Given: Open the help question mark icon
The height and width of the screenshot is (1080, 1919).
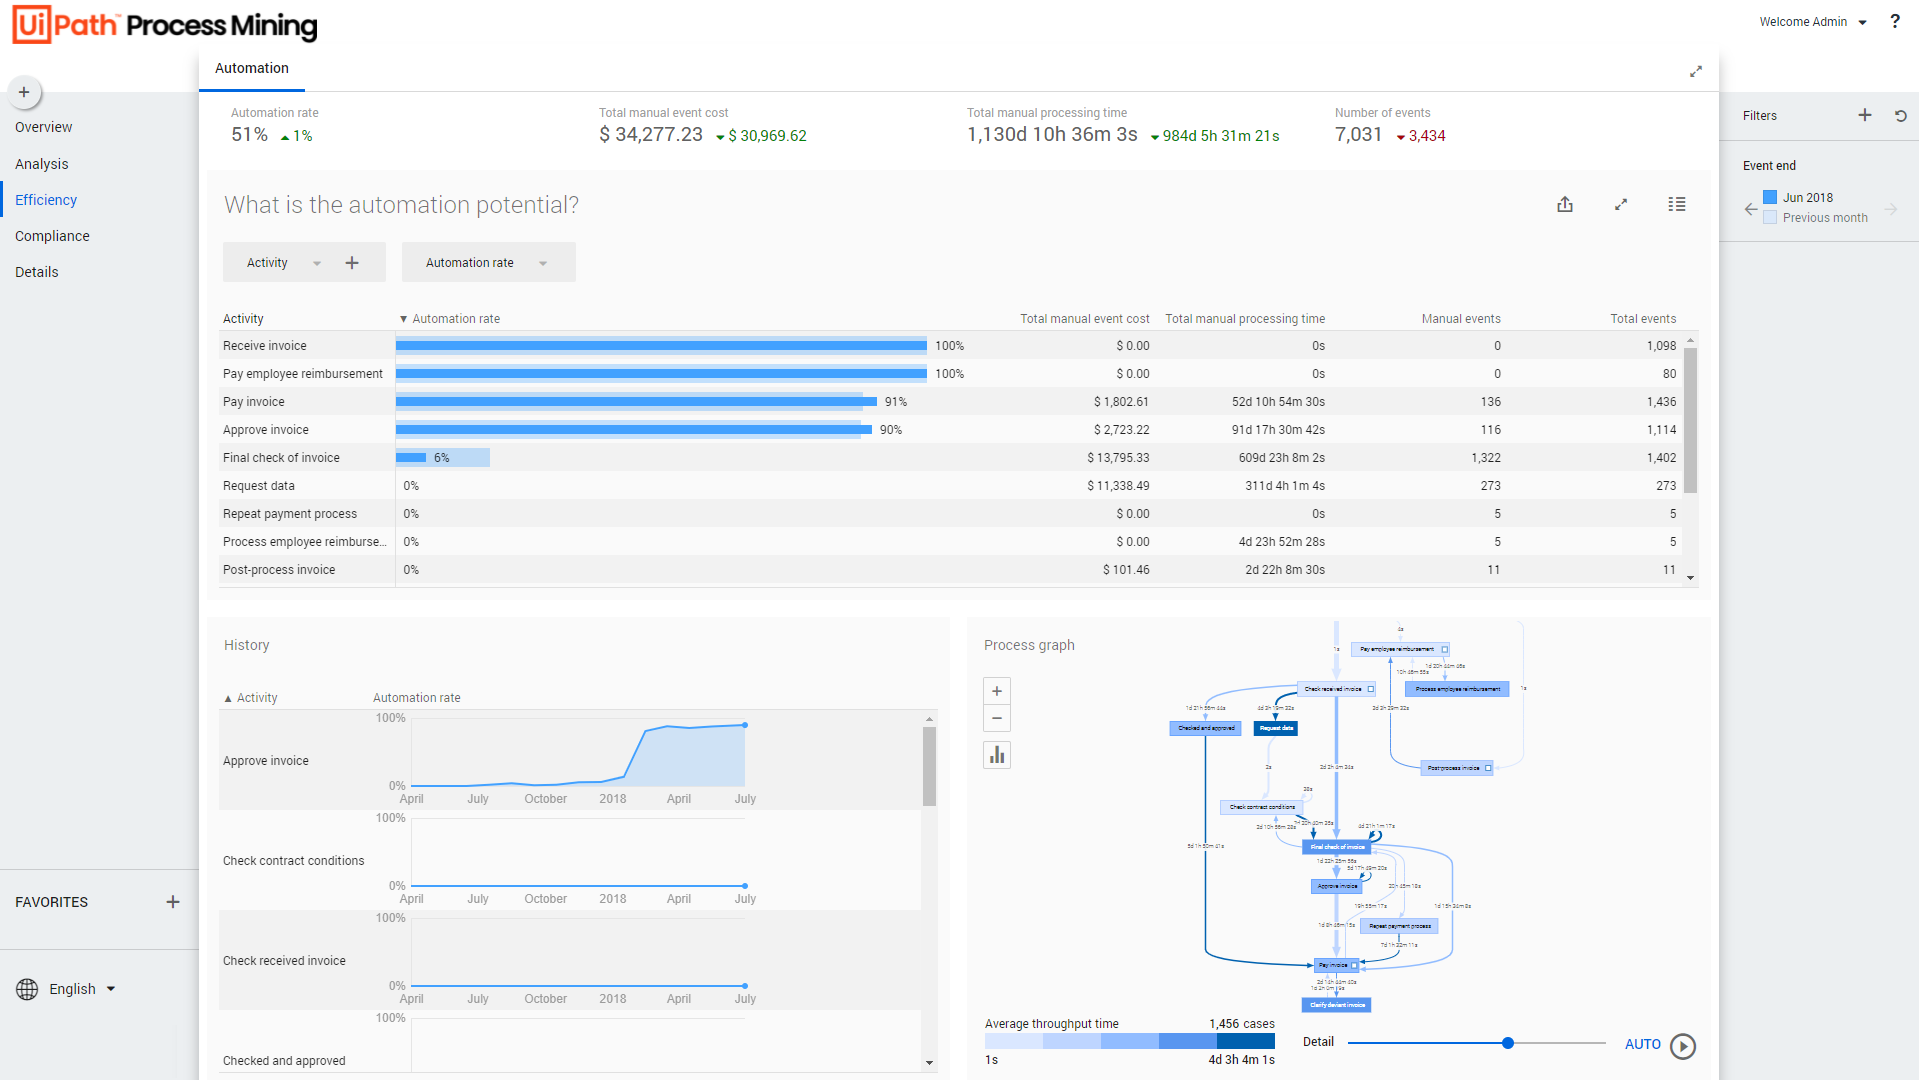Looking at the screenshot, I should coord(1895,21).
